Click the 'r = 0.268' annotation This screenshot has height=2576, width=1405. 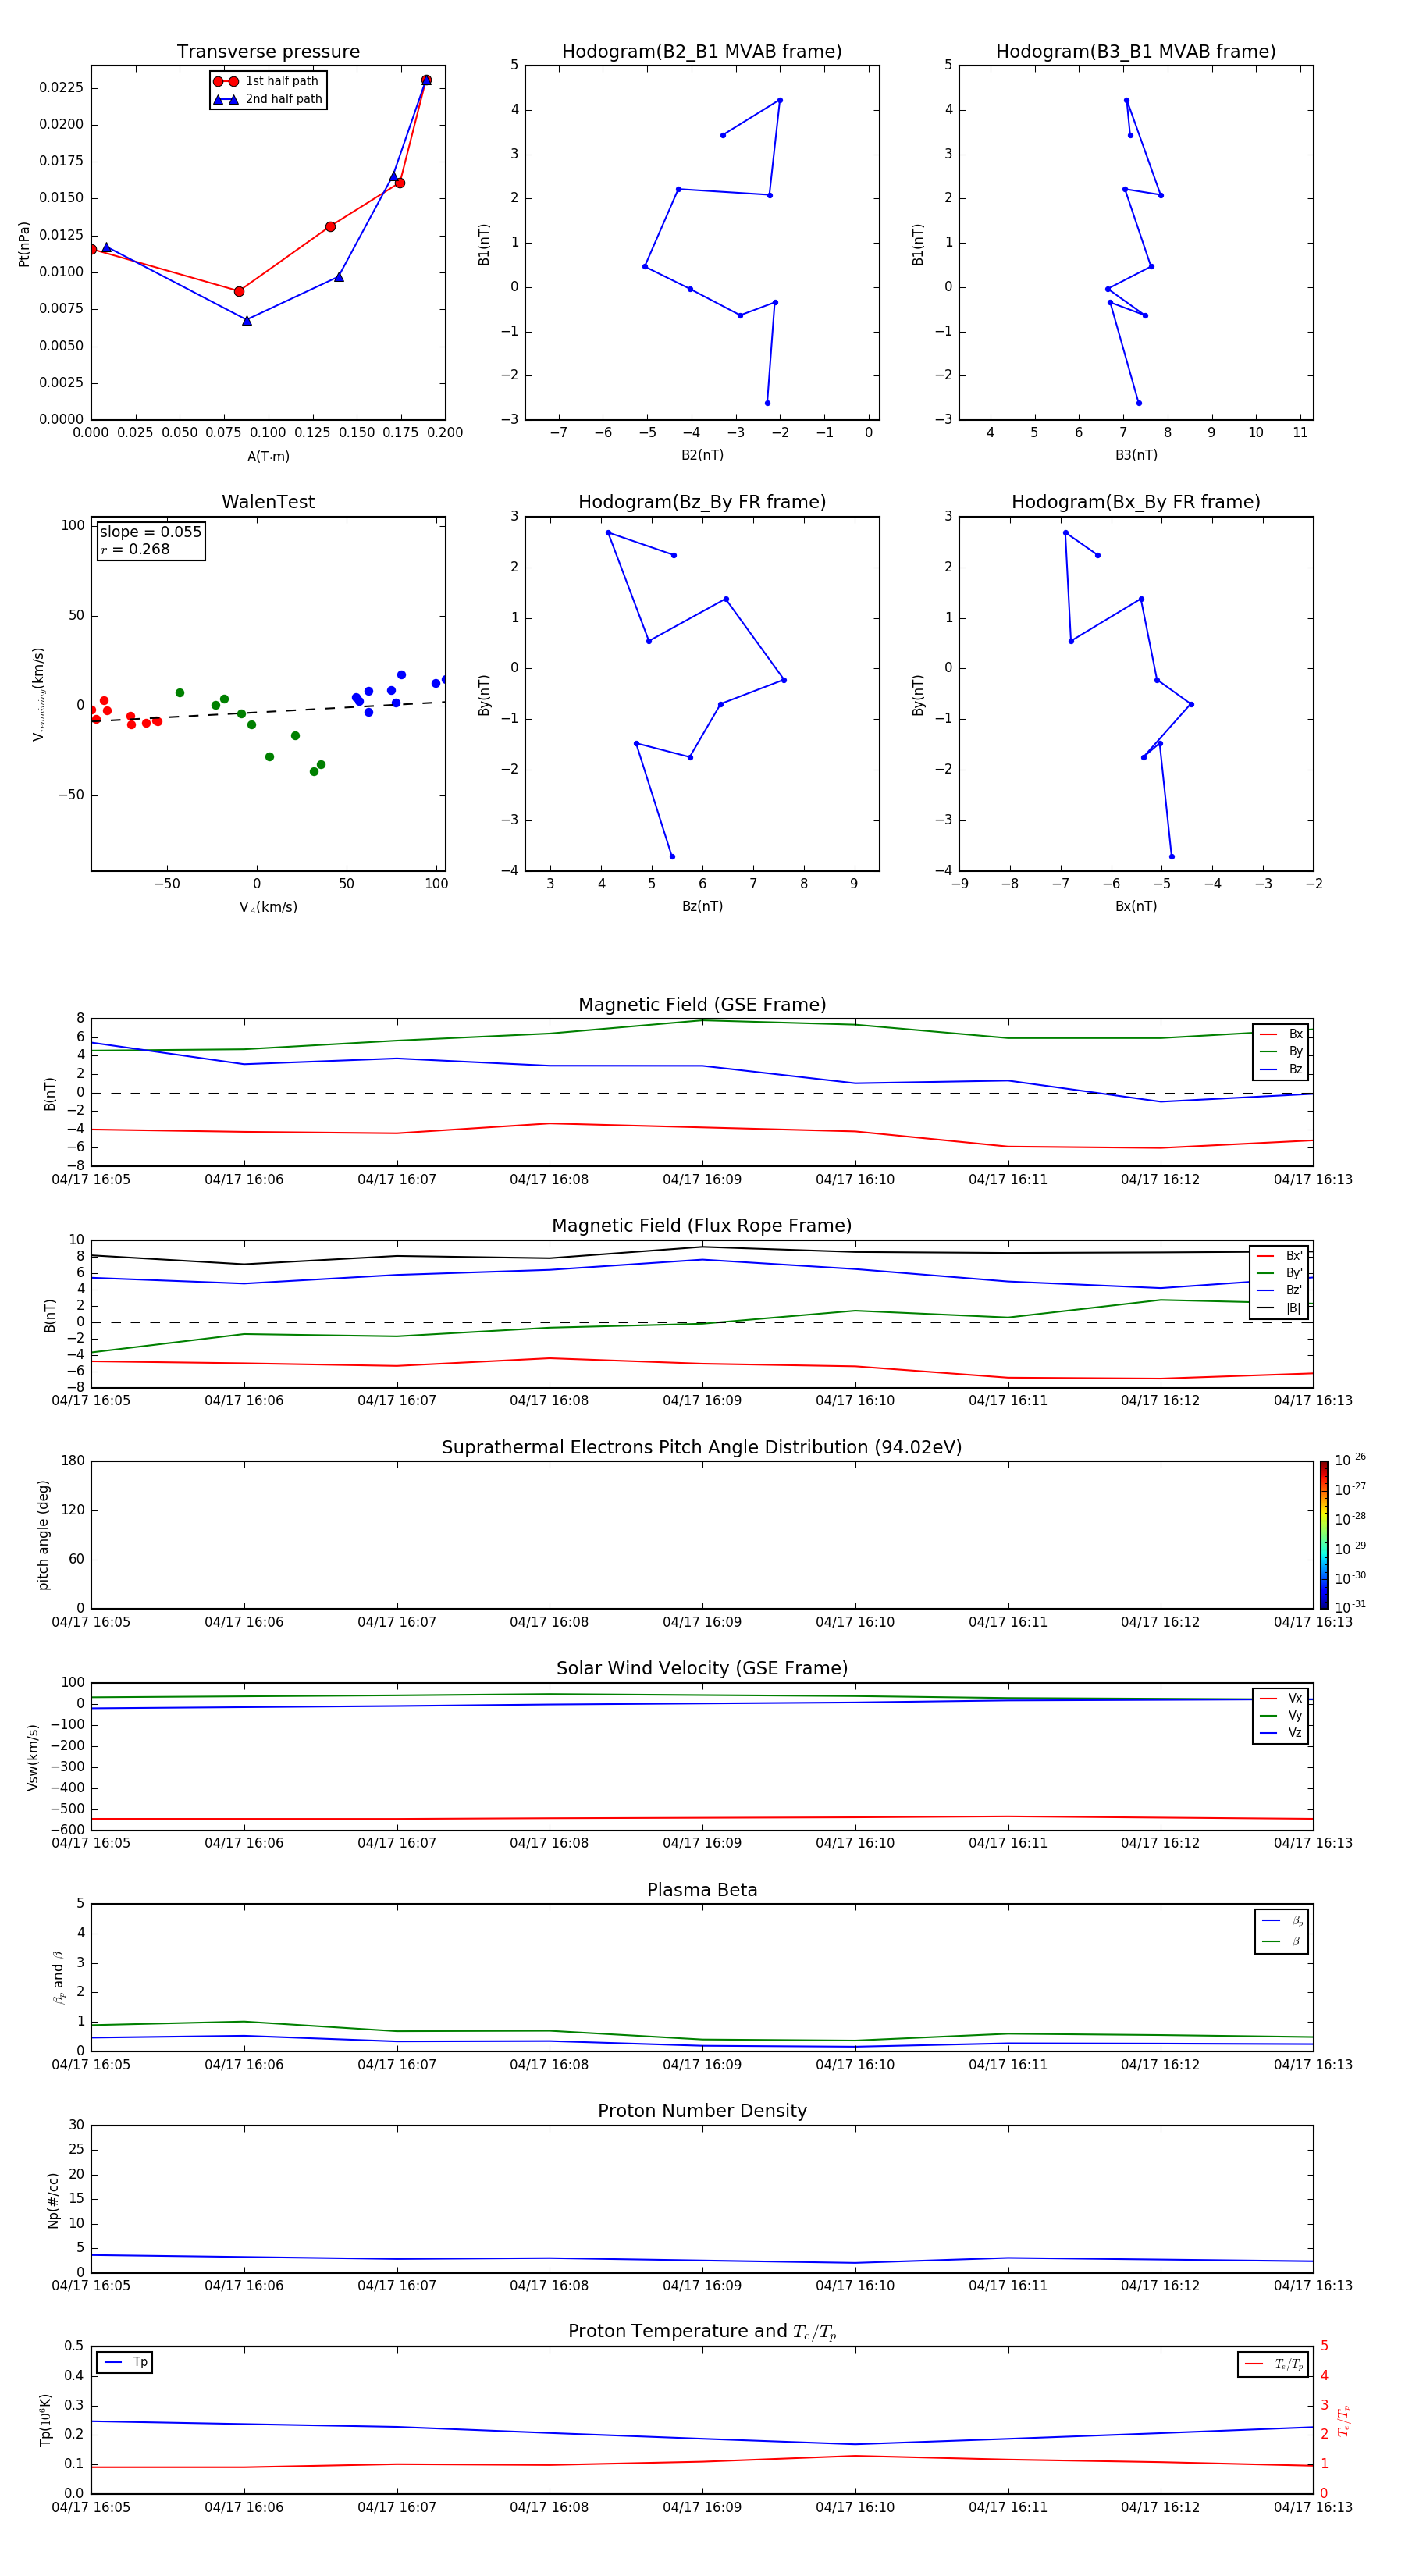[x=135, y=549]
